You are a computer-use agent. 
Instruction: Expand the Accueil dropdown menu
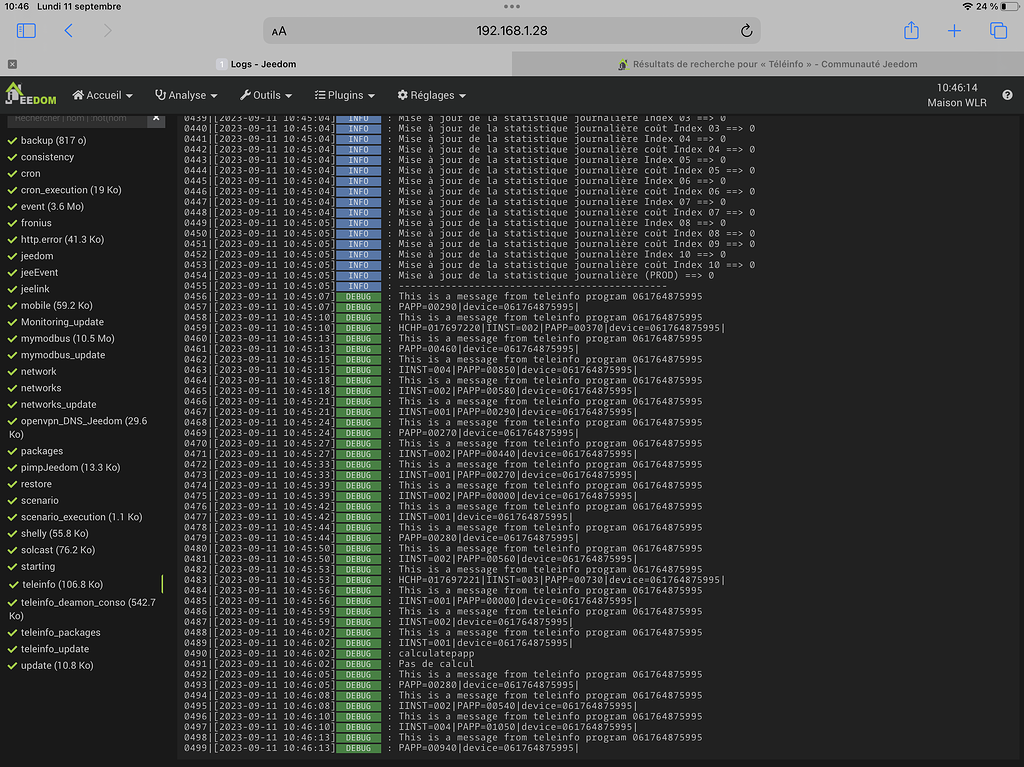(x=102, y=95)
